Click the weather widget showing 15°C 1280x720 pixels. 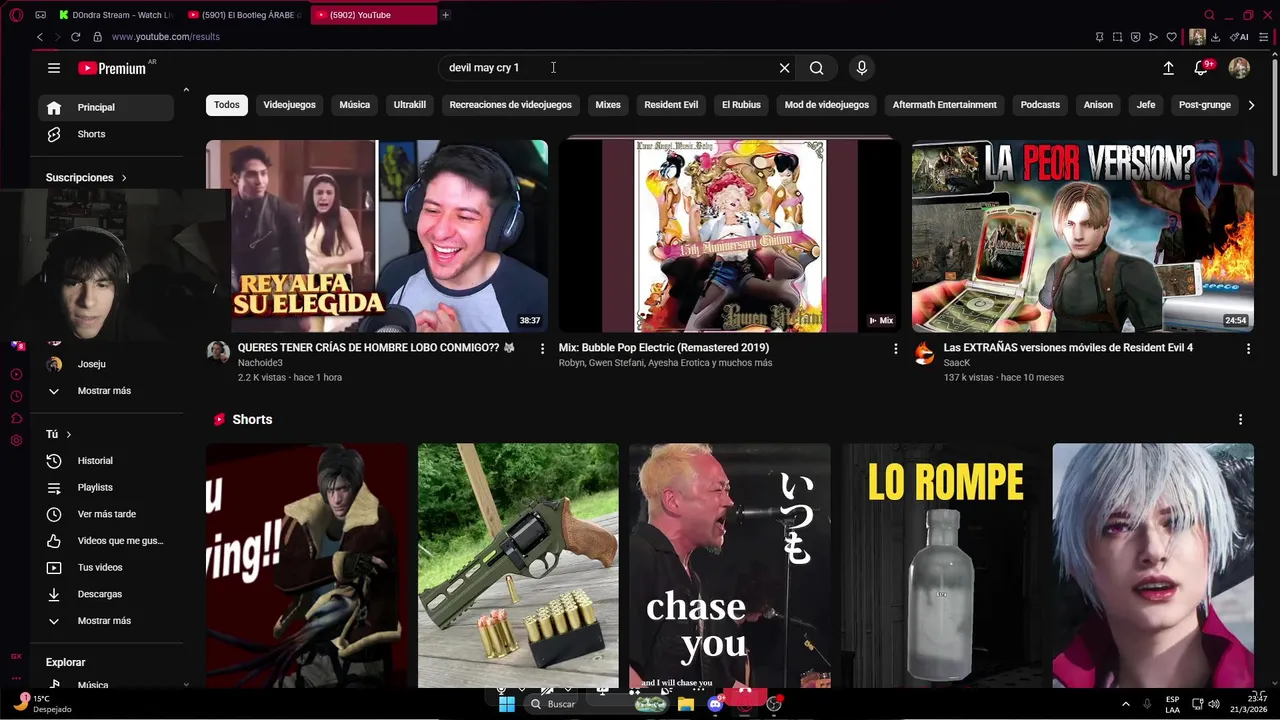(42, 703)
